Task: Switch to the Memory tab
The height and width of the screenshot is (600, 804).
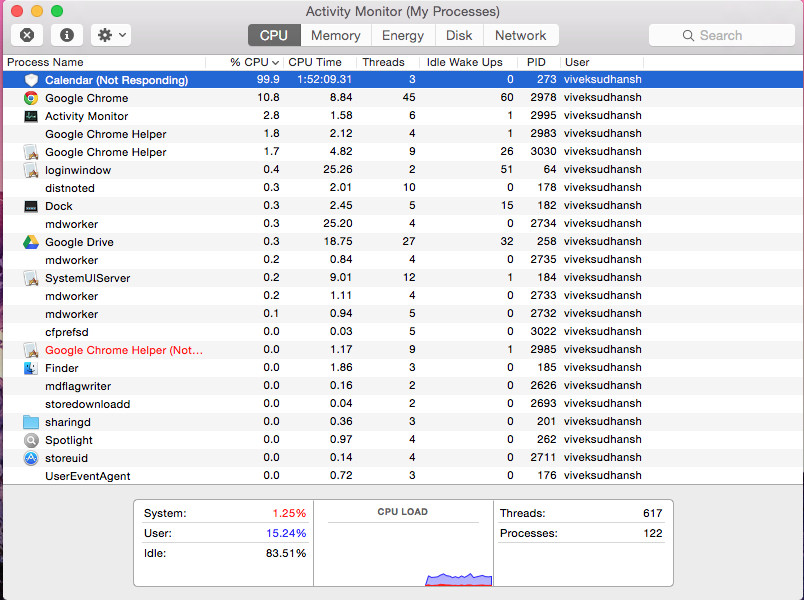Action: [335, 35]
